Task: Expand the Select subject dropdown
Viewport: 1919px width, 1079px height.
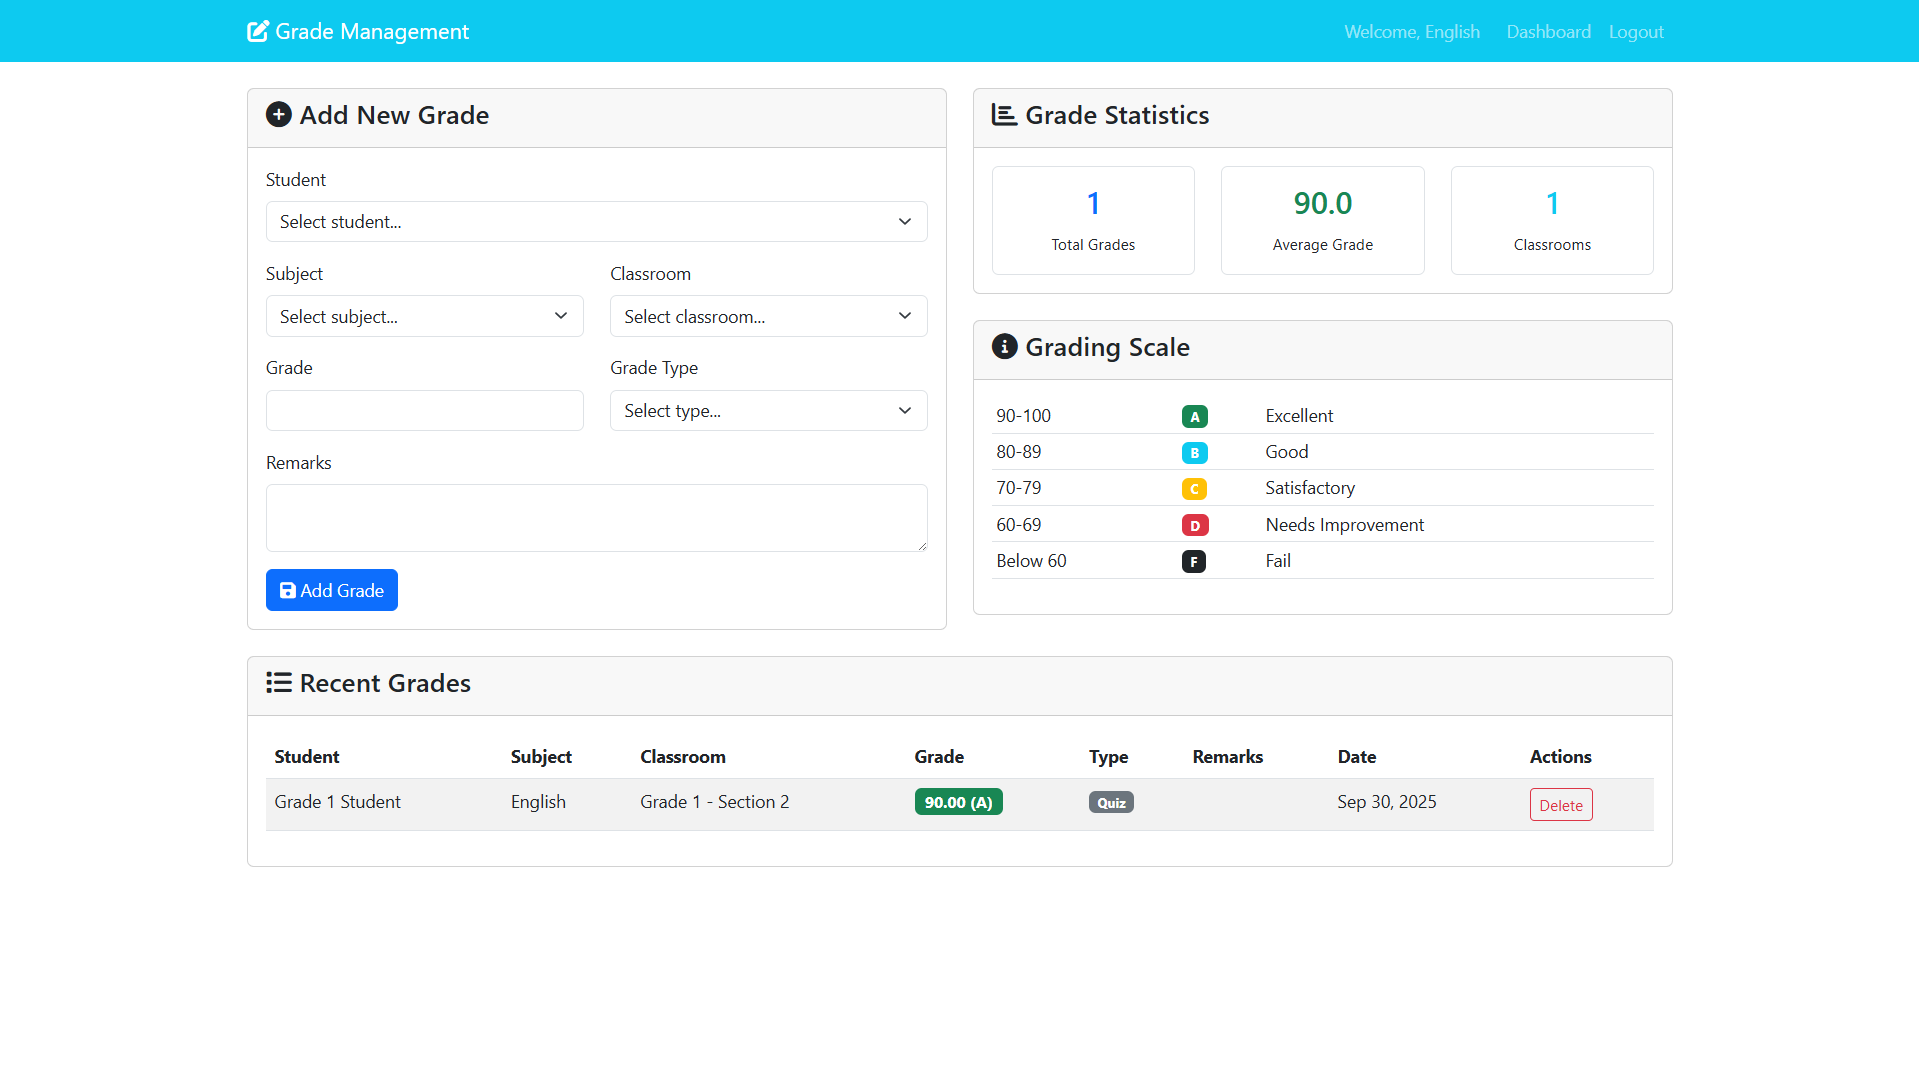Action: point(424,317)
